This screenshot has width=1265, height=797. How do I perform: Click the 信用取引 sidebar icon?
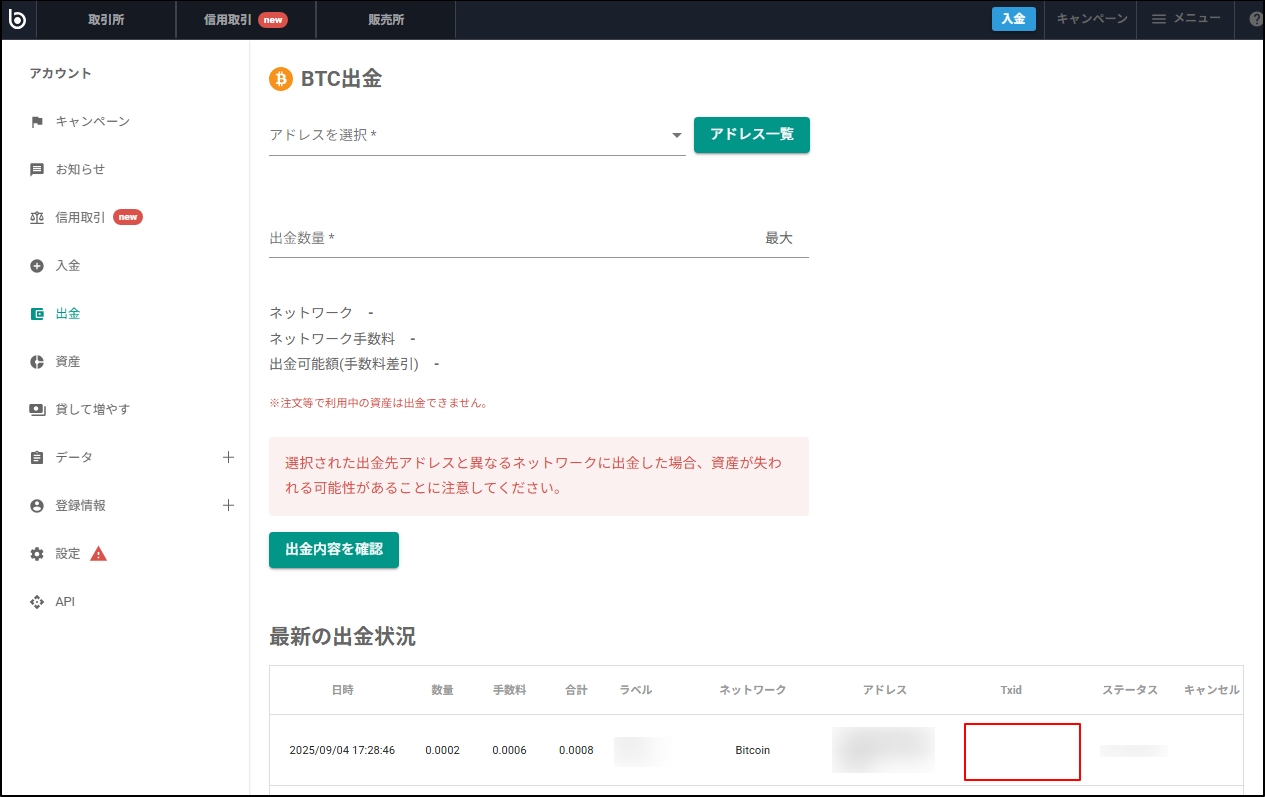tap(37, 217)
